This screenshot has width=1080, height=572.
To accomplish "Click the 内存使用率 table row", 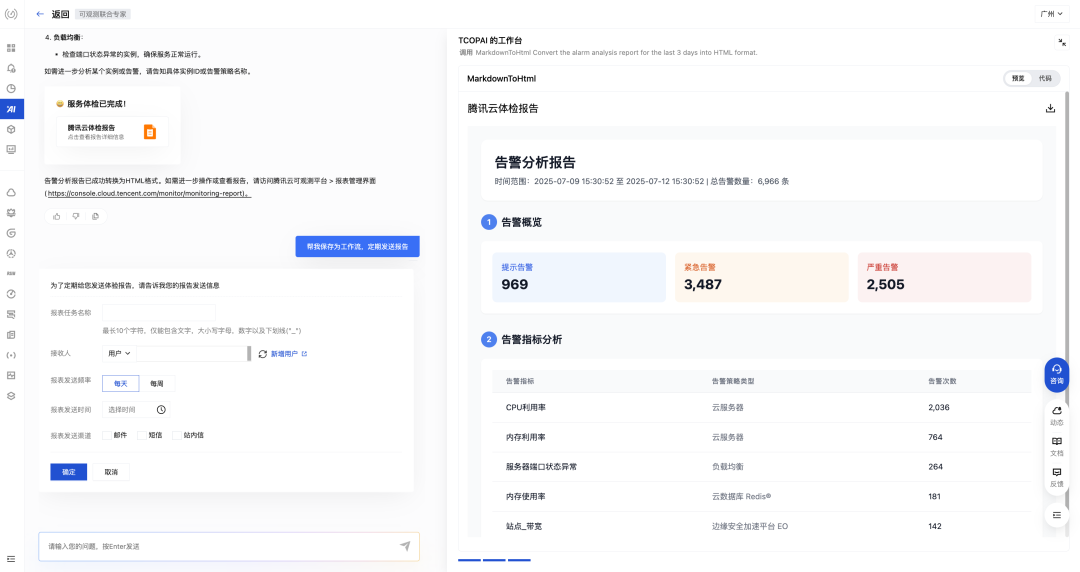I will (x=762, y=496).
